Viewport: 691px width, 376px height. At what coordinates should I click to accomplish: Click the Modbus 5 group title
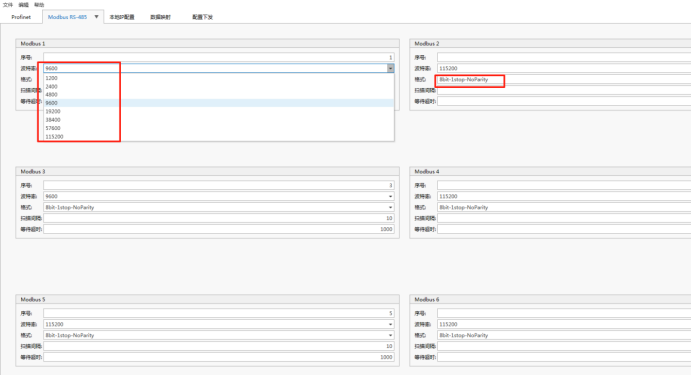point(33,299)
